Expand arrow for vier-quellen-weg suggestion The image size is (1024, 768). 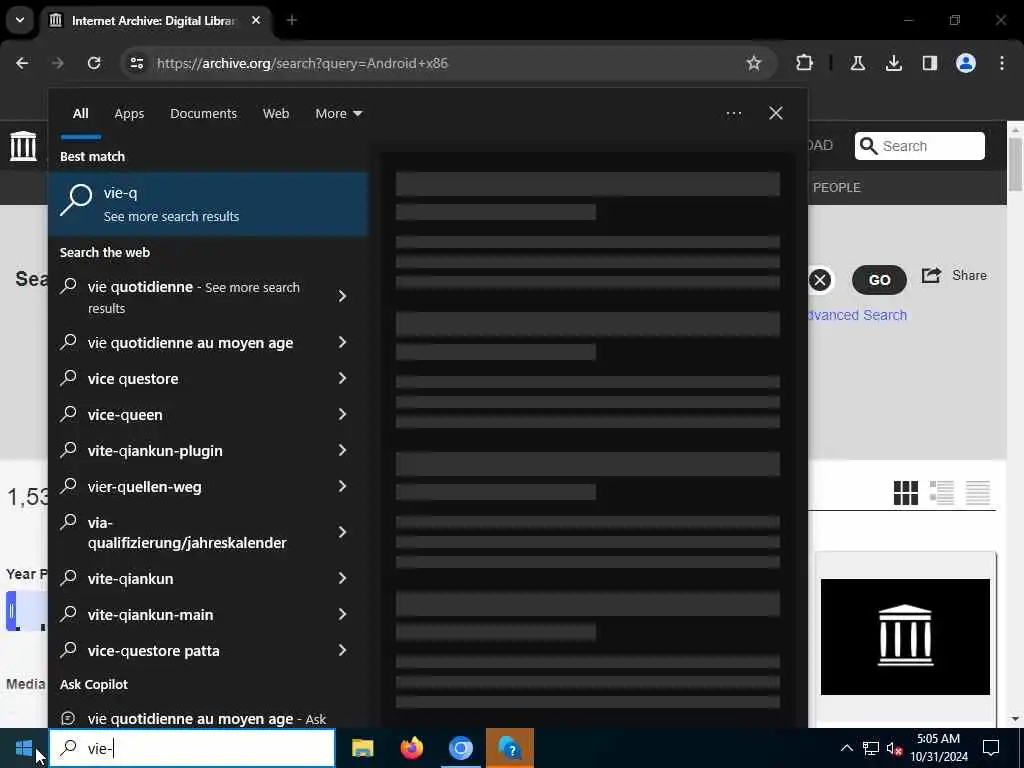[342, 486]
